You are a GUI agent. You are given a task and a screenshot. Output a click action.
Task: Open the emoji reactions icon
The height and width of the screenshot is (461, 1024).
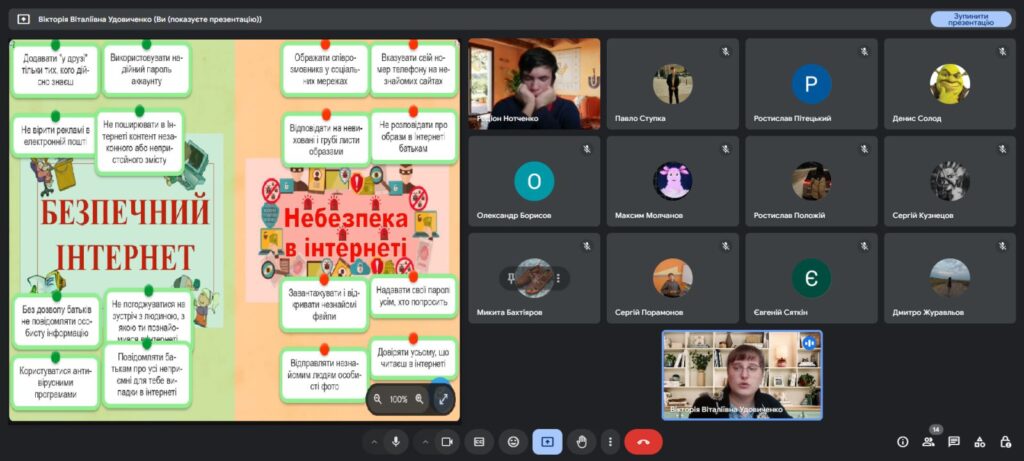pos(513,441)
